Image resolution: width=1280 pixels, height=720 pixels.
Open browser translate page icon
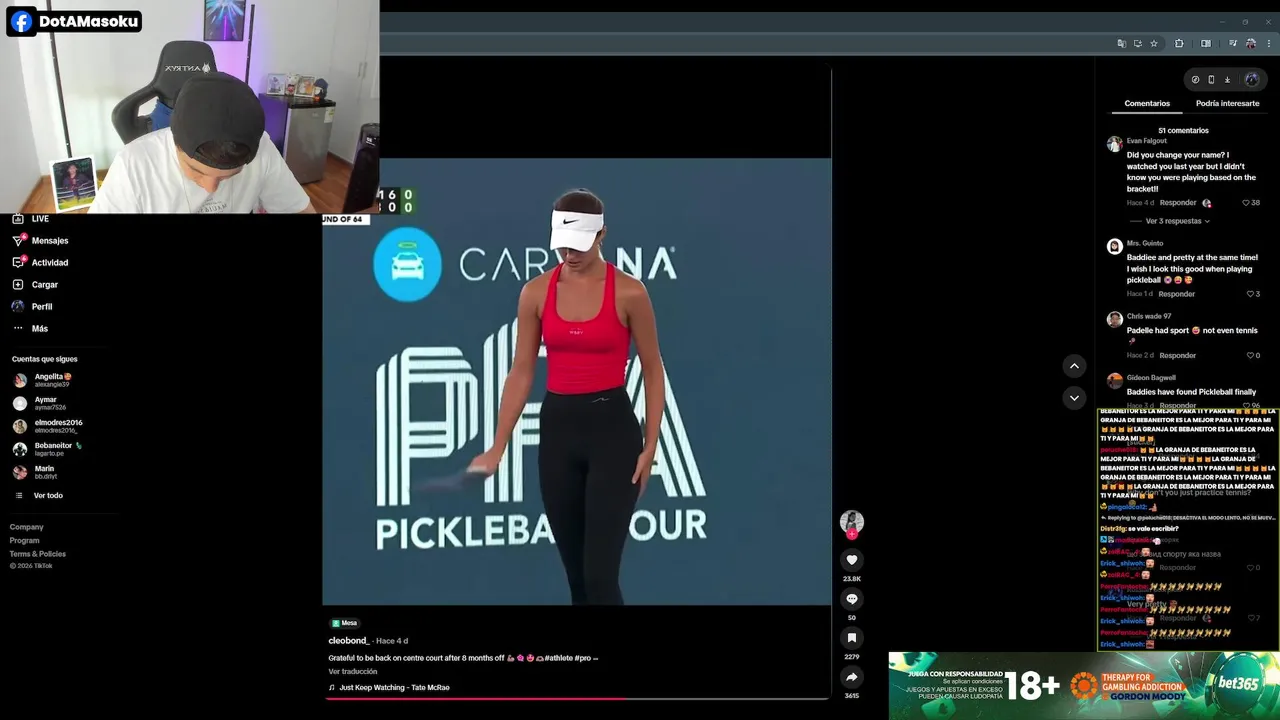pos(1122,43)
